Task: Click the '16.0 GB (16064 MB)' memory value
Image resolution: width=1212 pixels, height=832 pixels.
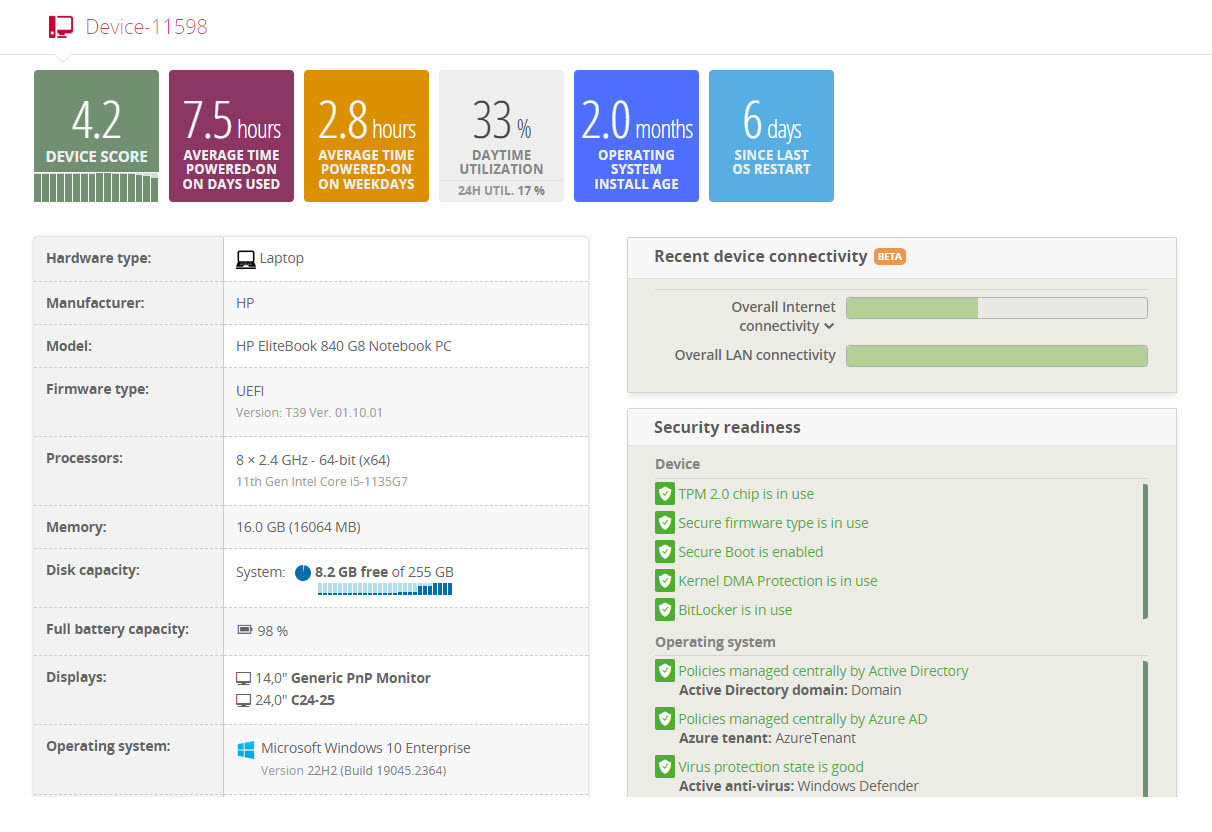Action: [298, 527]
